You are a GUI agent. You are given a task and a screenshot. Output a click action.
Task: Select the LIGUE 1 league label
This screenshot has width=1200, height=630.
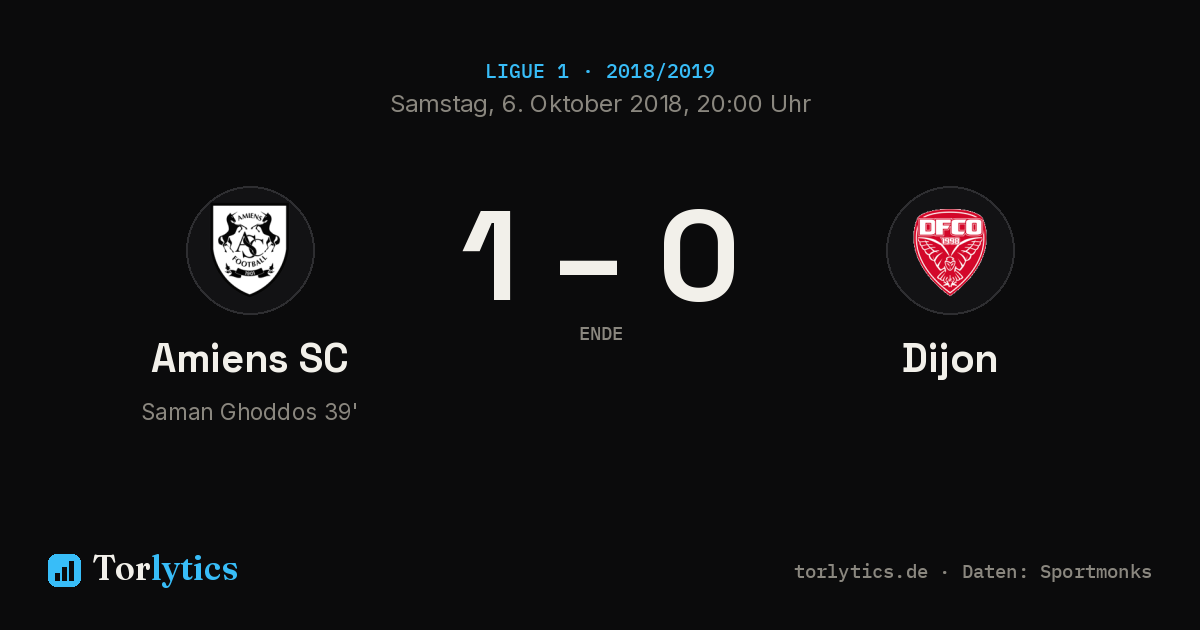click(527, 72)
